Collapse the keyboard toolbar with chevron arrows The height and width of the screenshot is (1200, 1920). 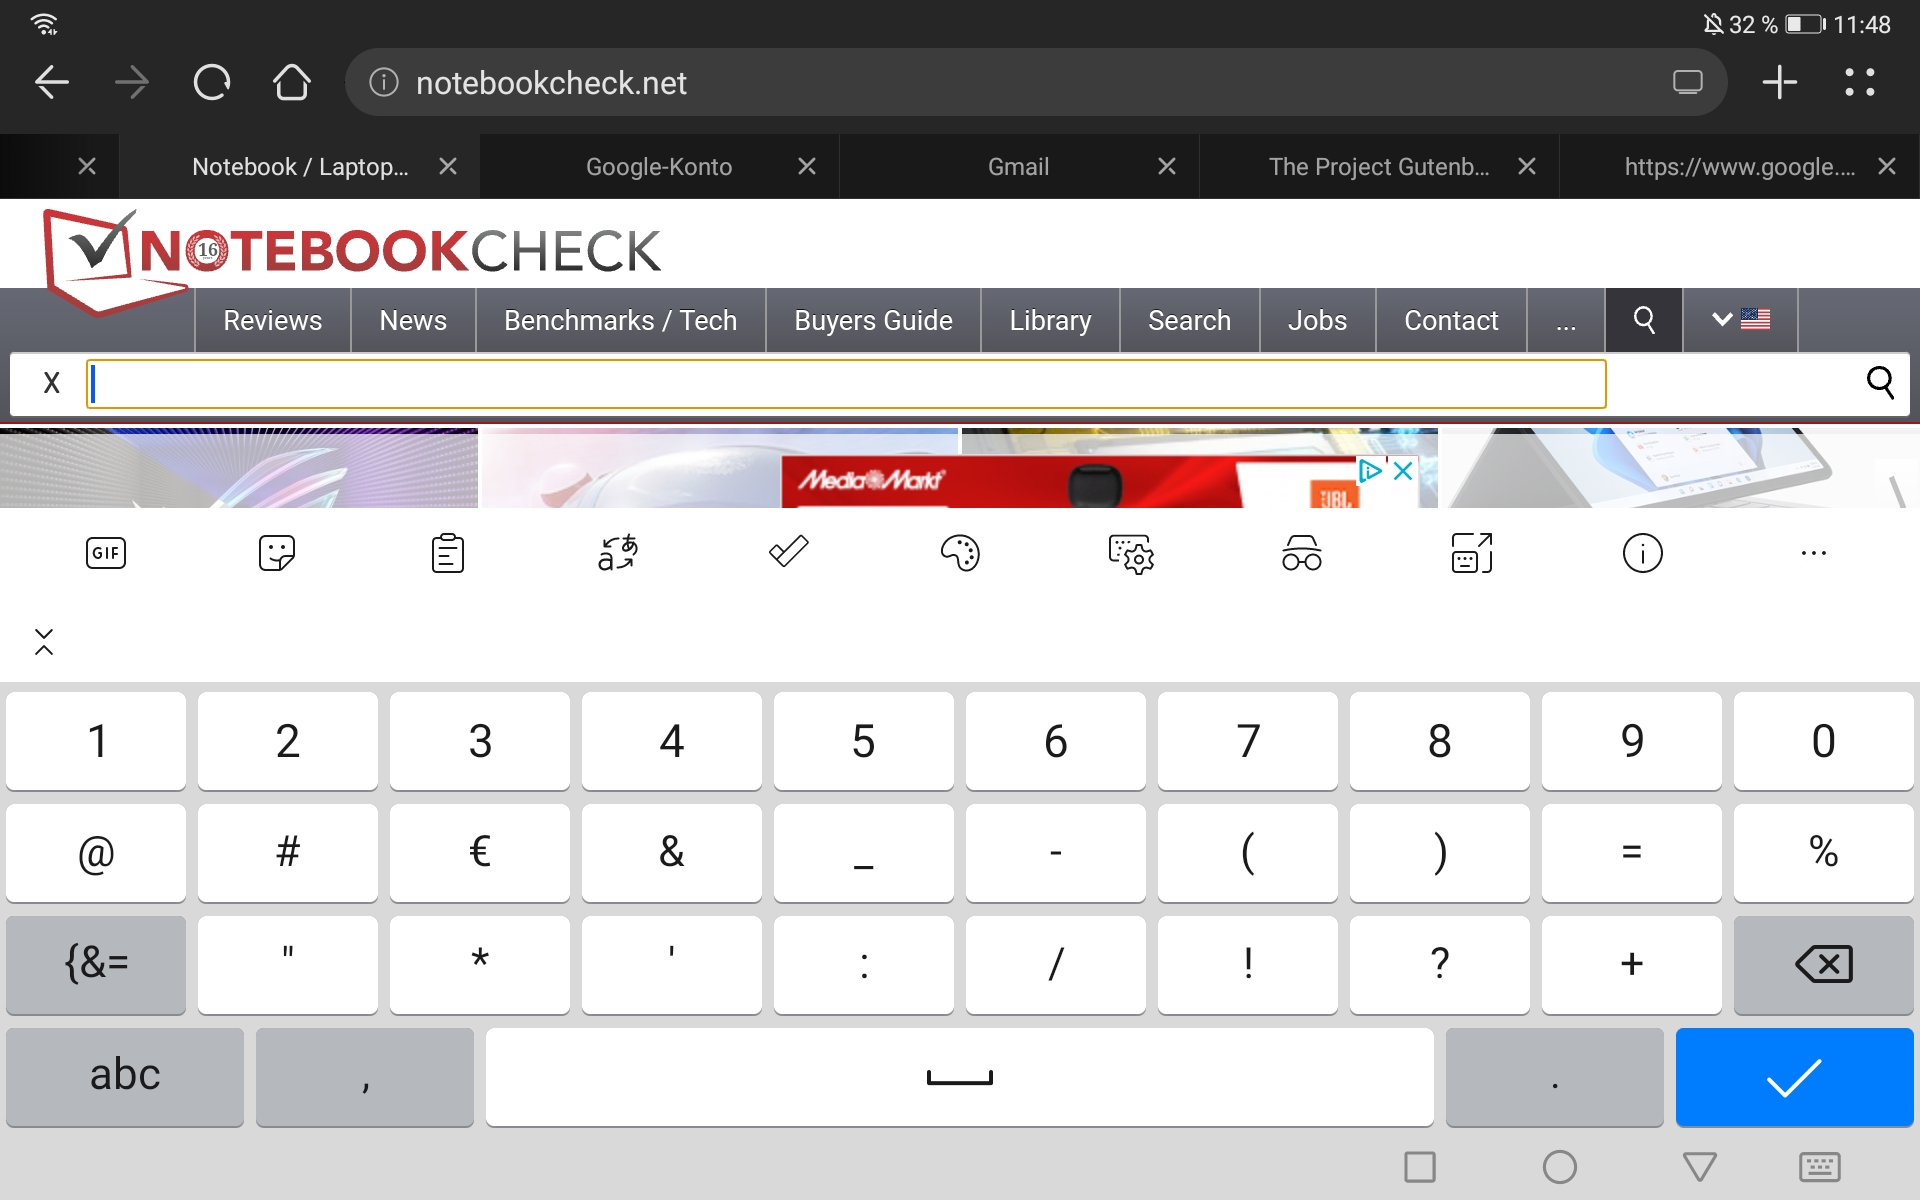point(44,642)
